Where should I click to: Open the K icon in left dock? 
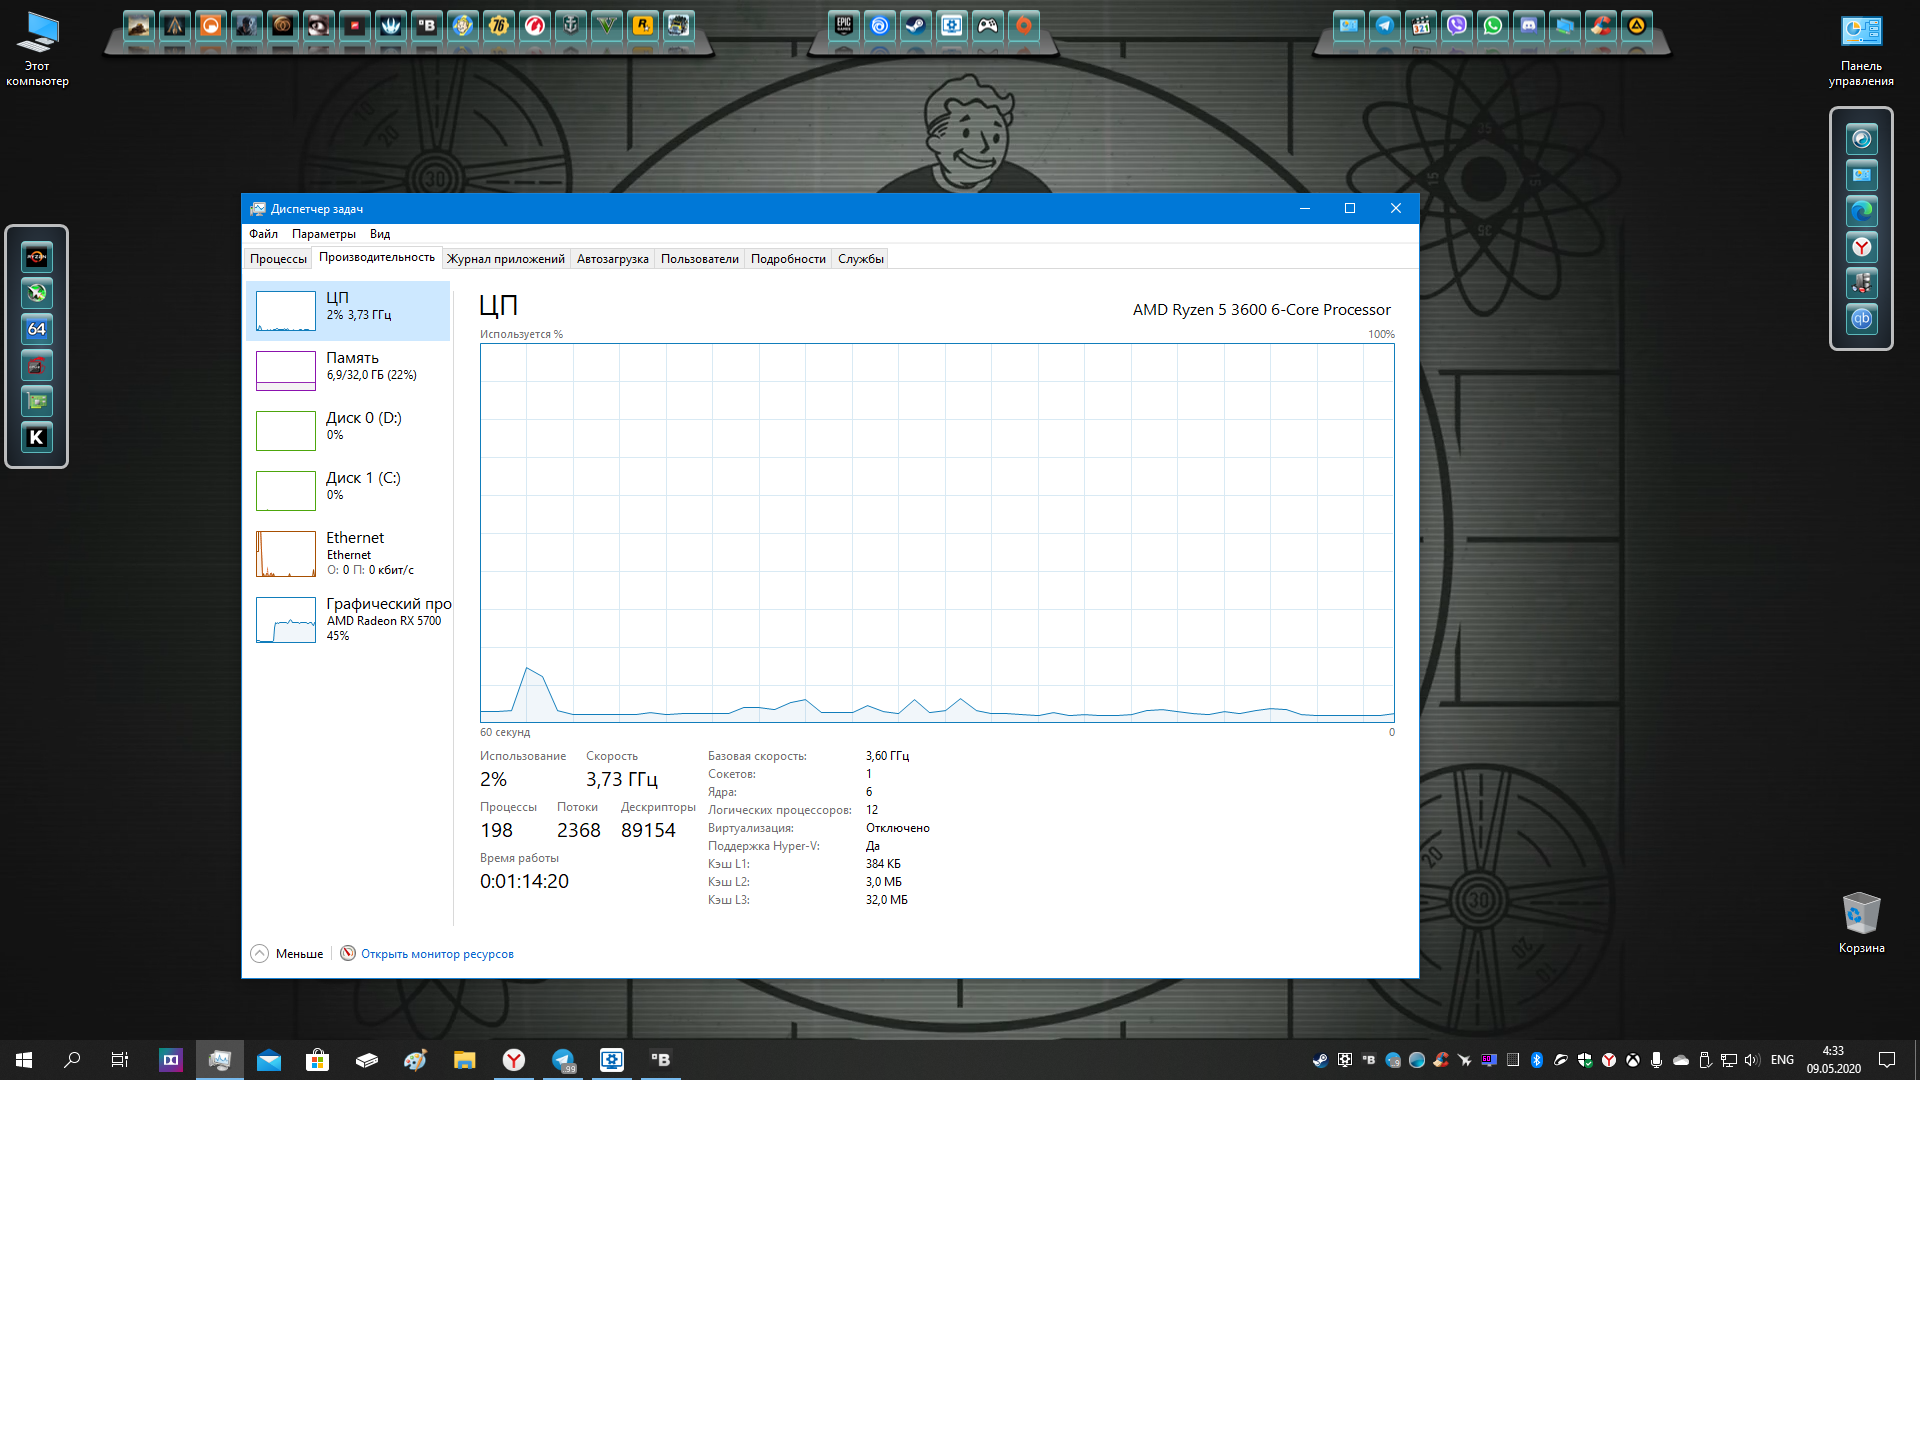point(37,437)
